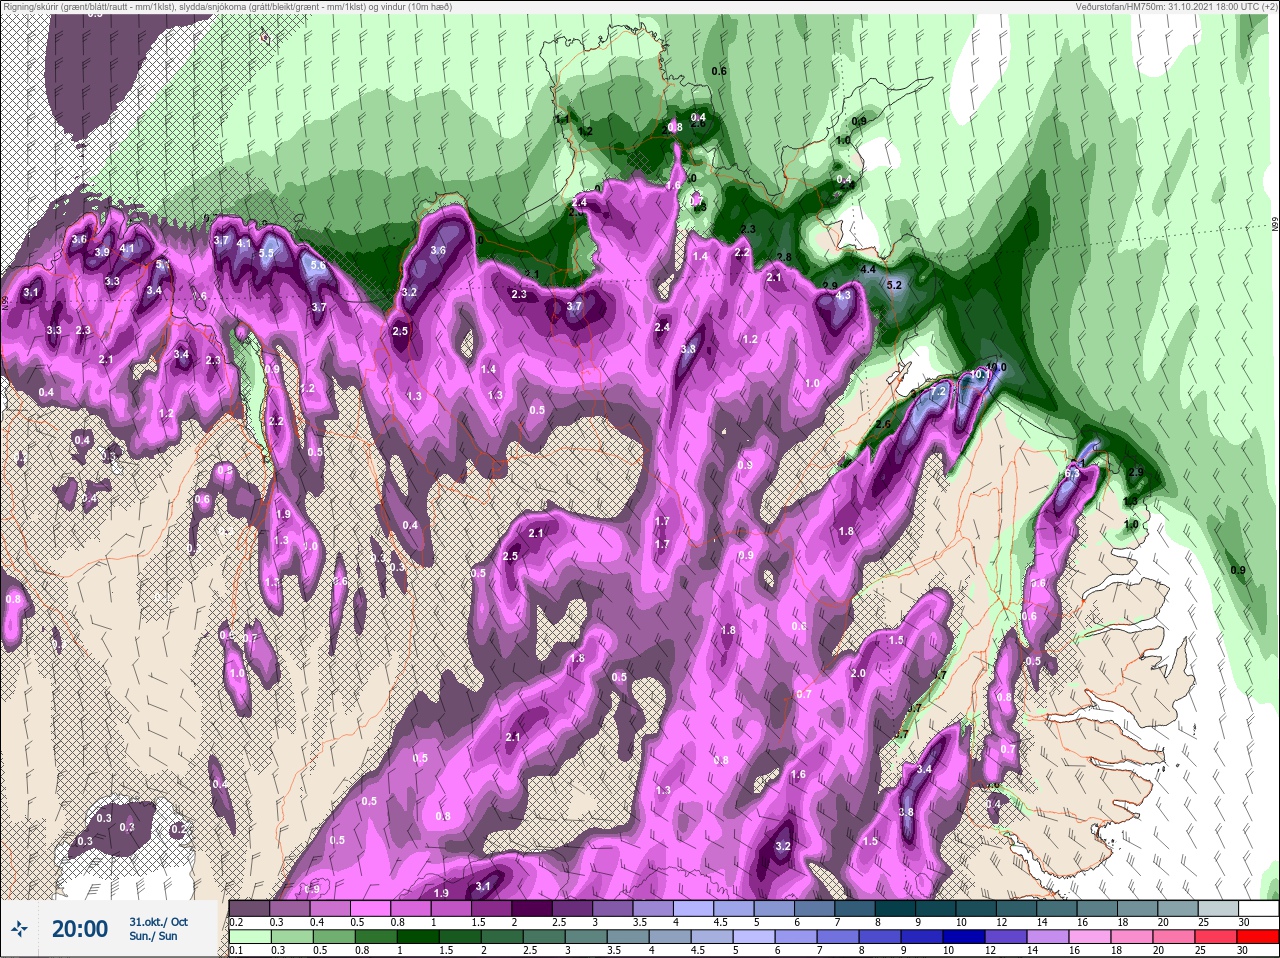Click the Sun./ Sun weekday label
This screenshot has width=1280, height=958.
(x=153, y=936)
